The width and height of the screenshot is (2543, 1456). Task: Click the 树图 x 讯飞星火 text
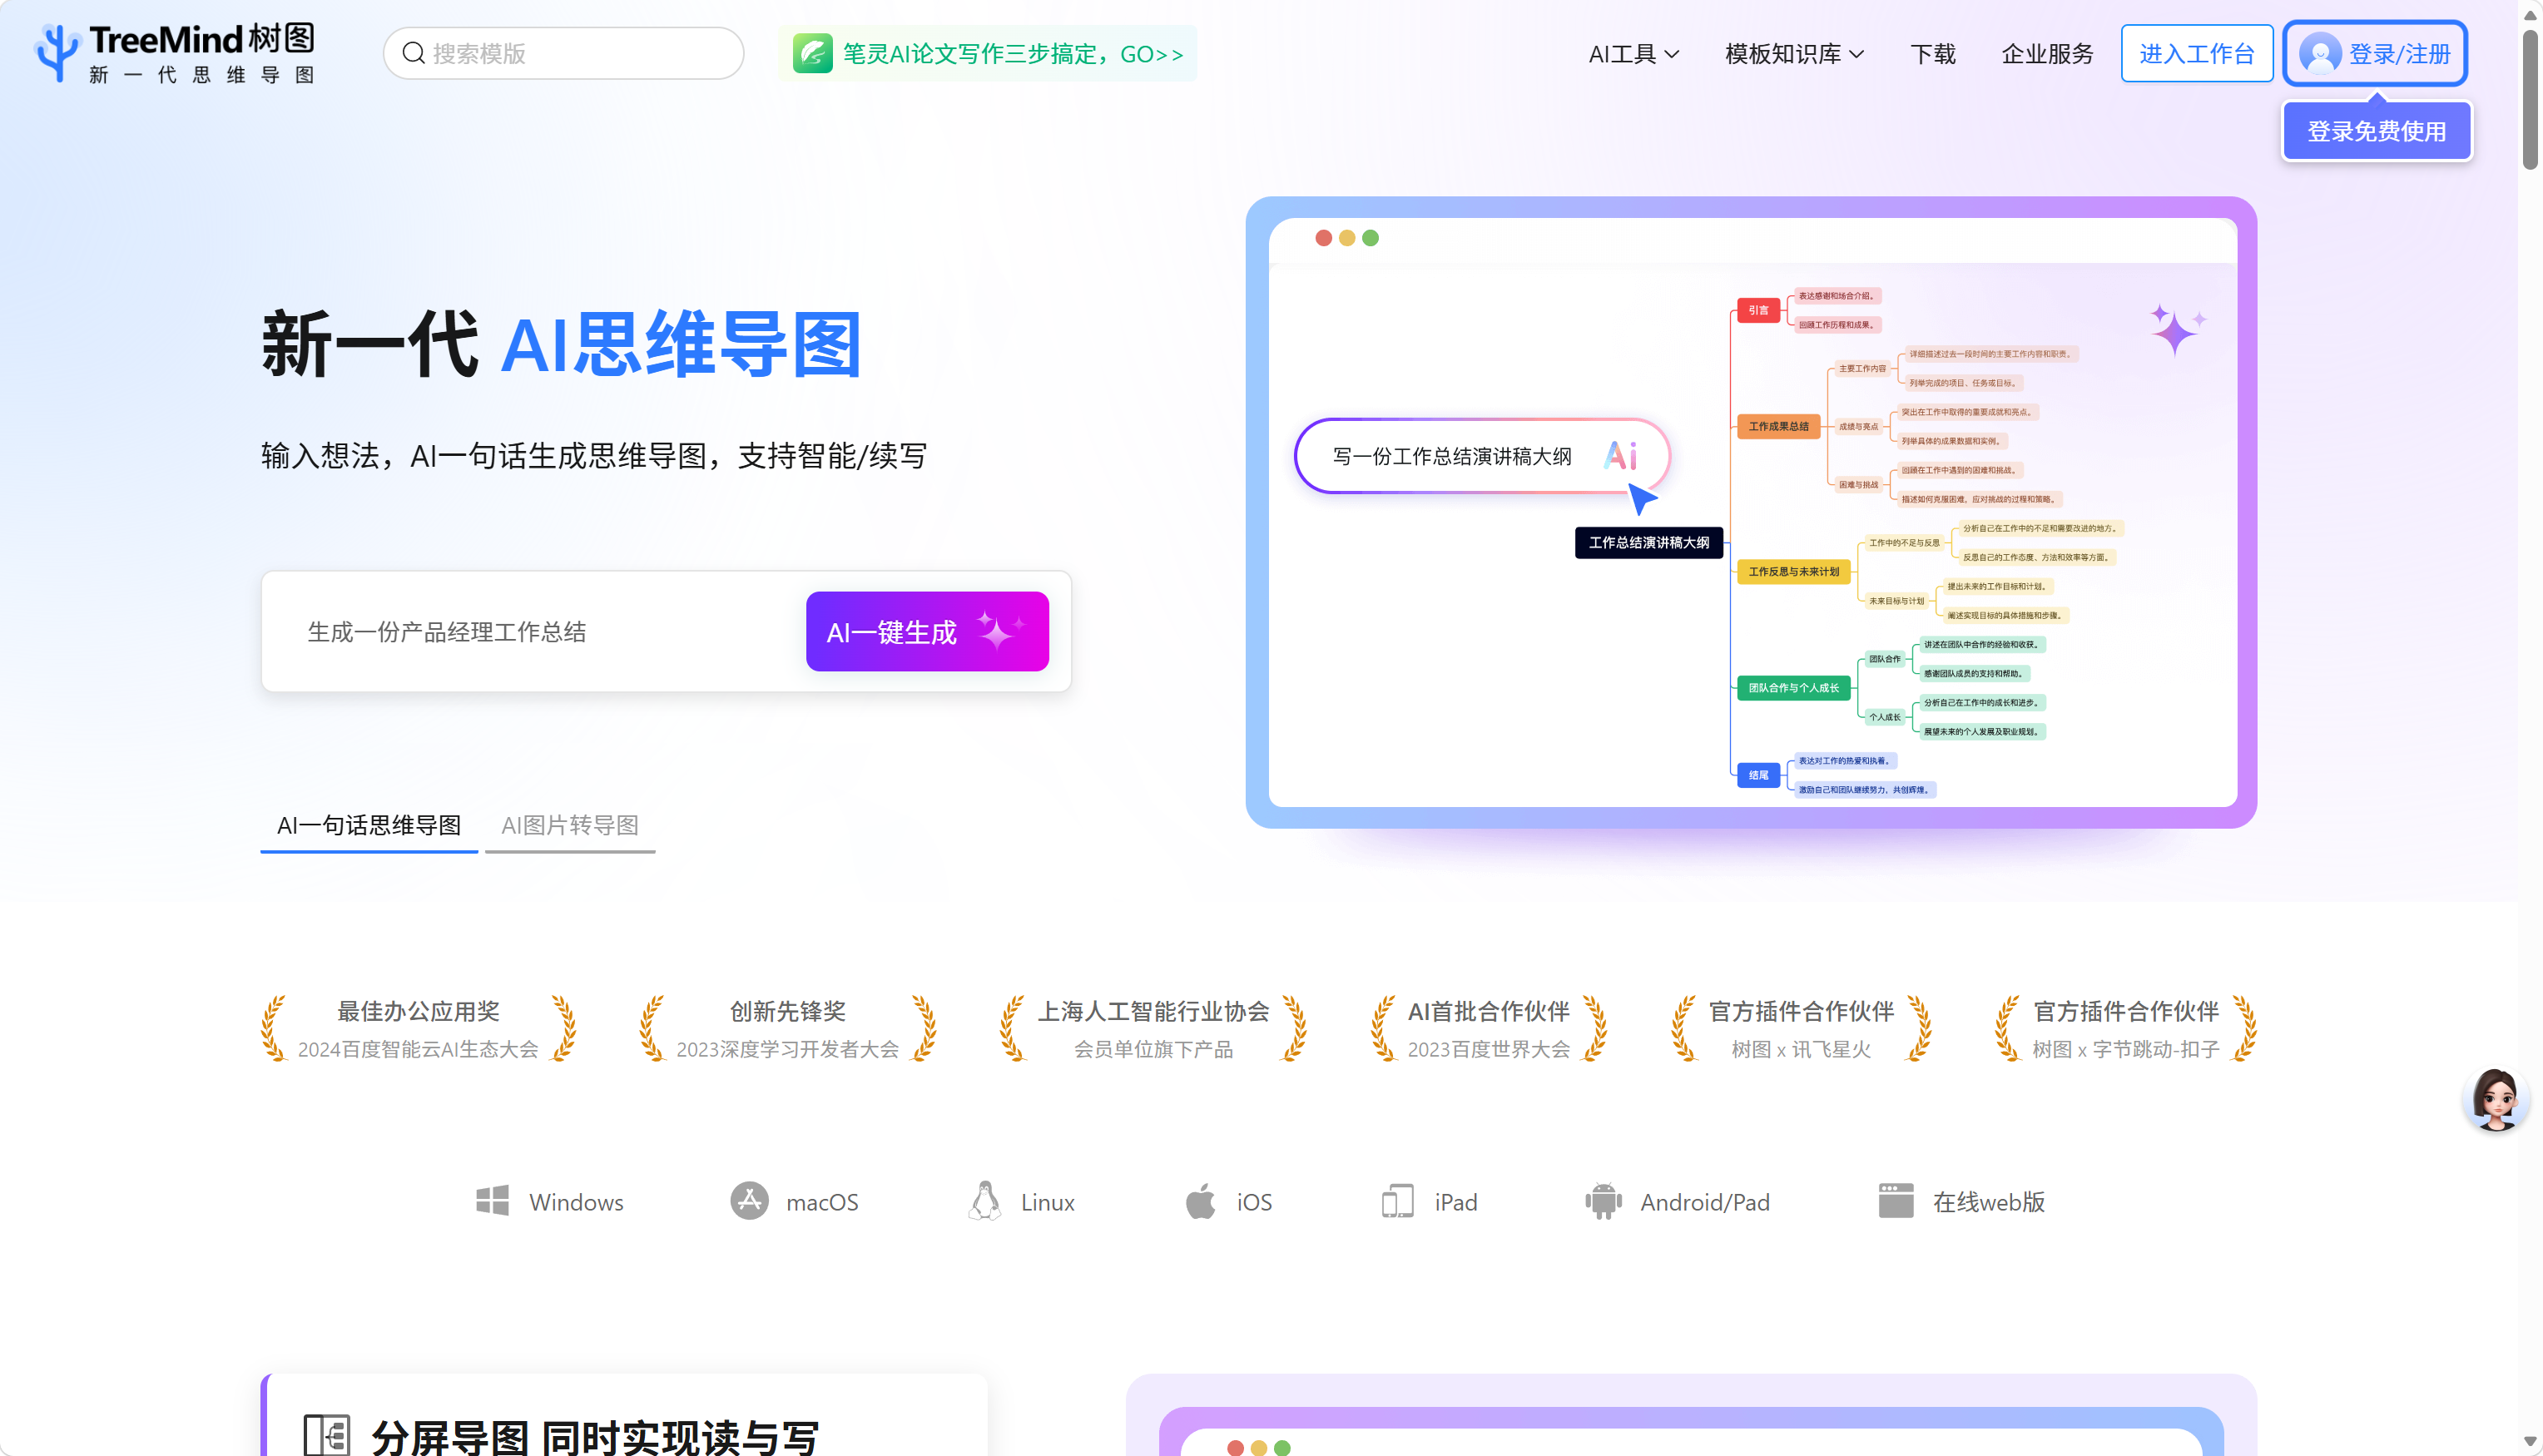(x=1800, y=1049)
